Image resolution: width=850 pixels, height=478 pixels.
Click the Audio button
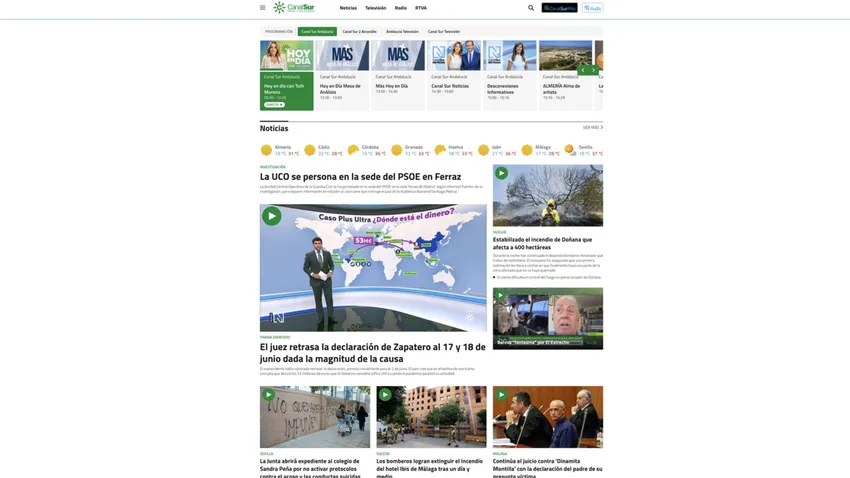pyautogui.click(x=593, y=8)
